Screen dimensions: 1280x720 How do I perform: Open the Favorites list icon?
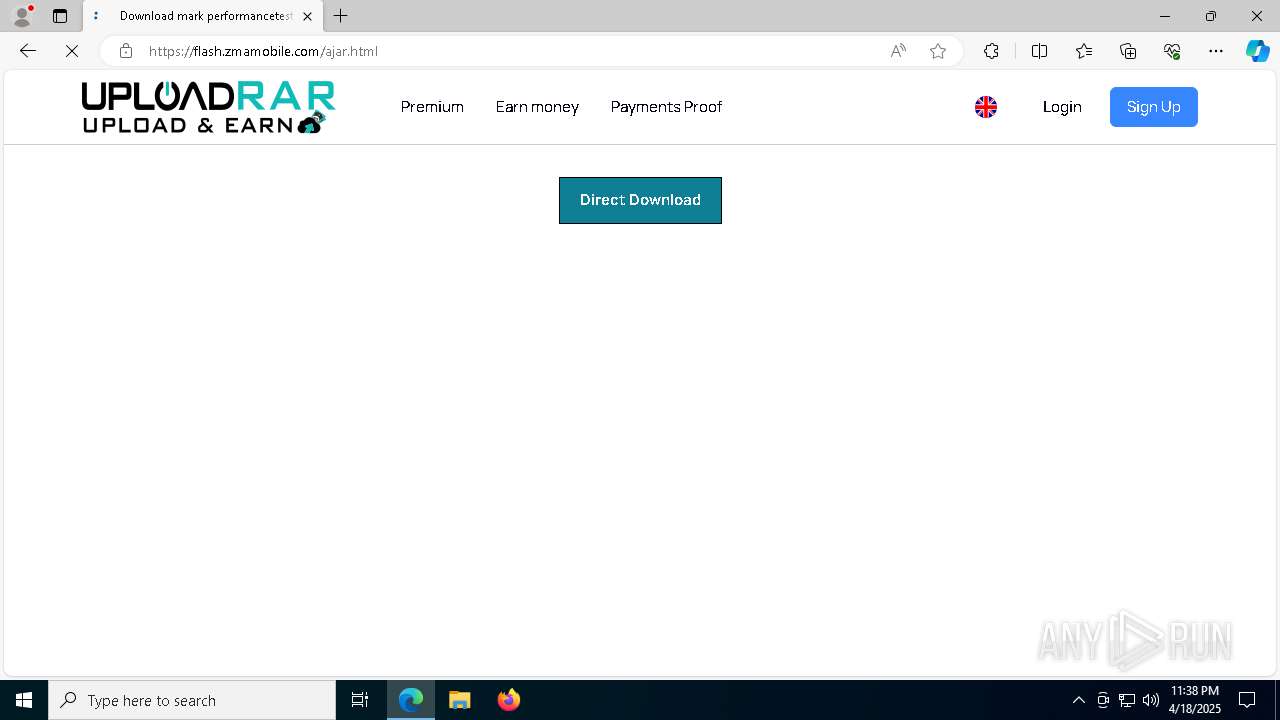click(x=1084, y=51)
